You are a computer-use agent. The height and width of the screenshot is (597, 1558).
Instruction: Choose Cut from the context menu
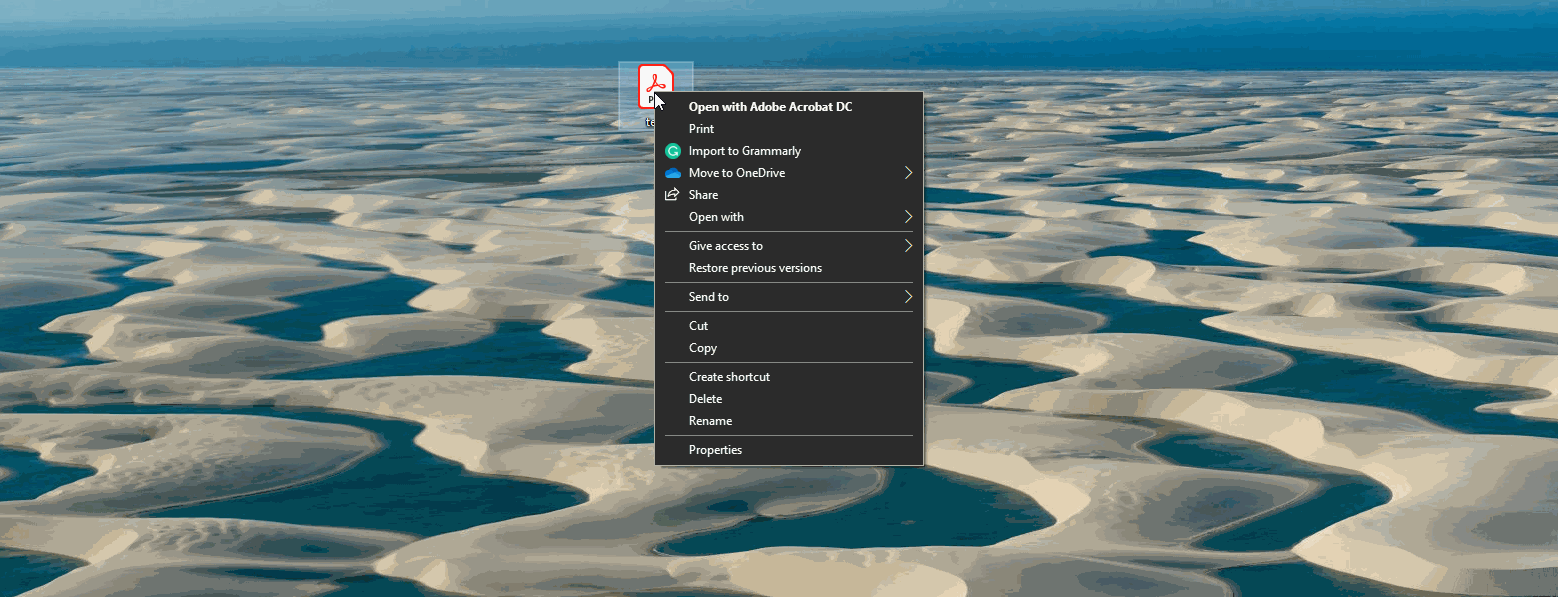click(x=789, y=326)
